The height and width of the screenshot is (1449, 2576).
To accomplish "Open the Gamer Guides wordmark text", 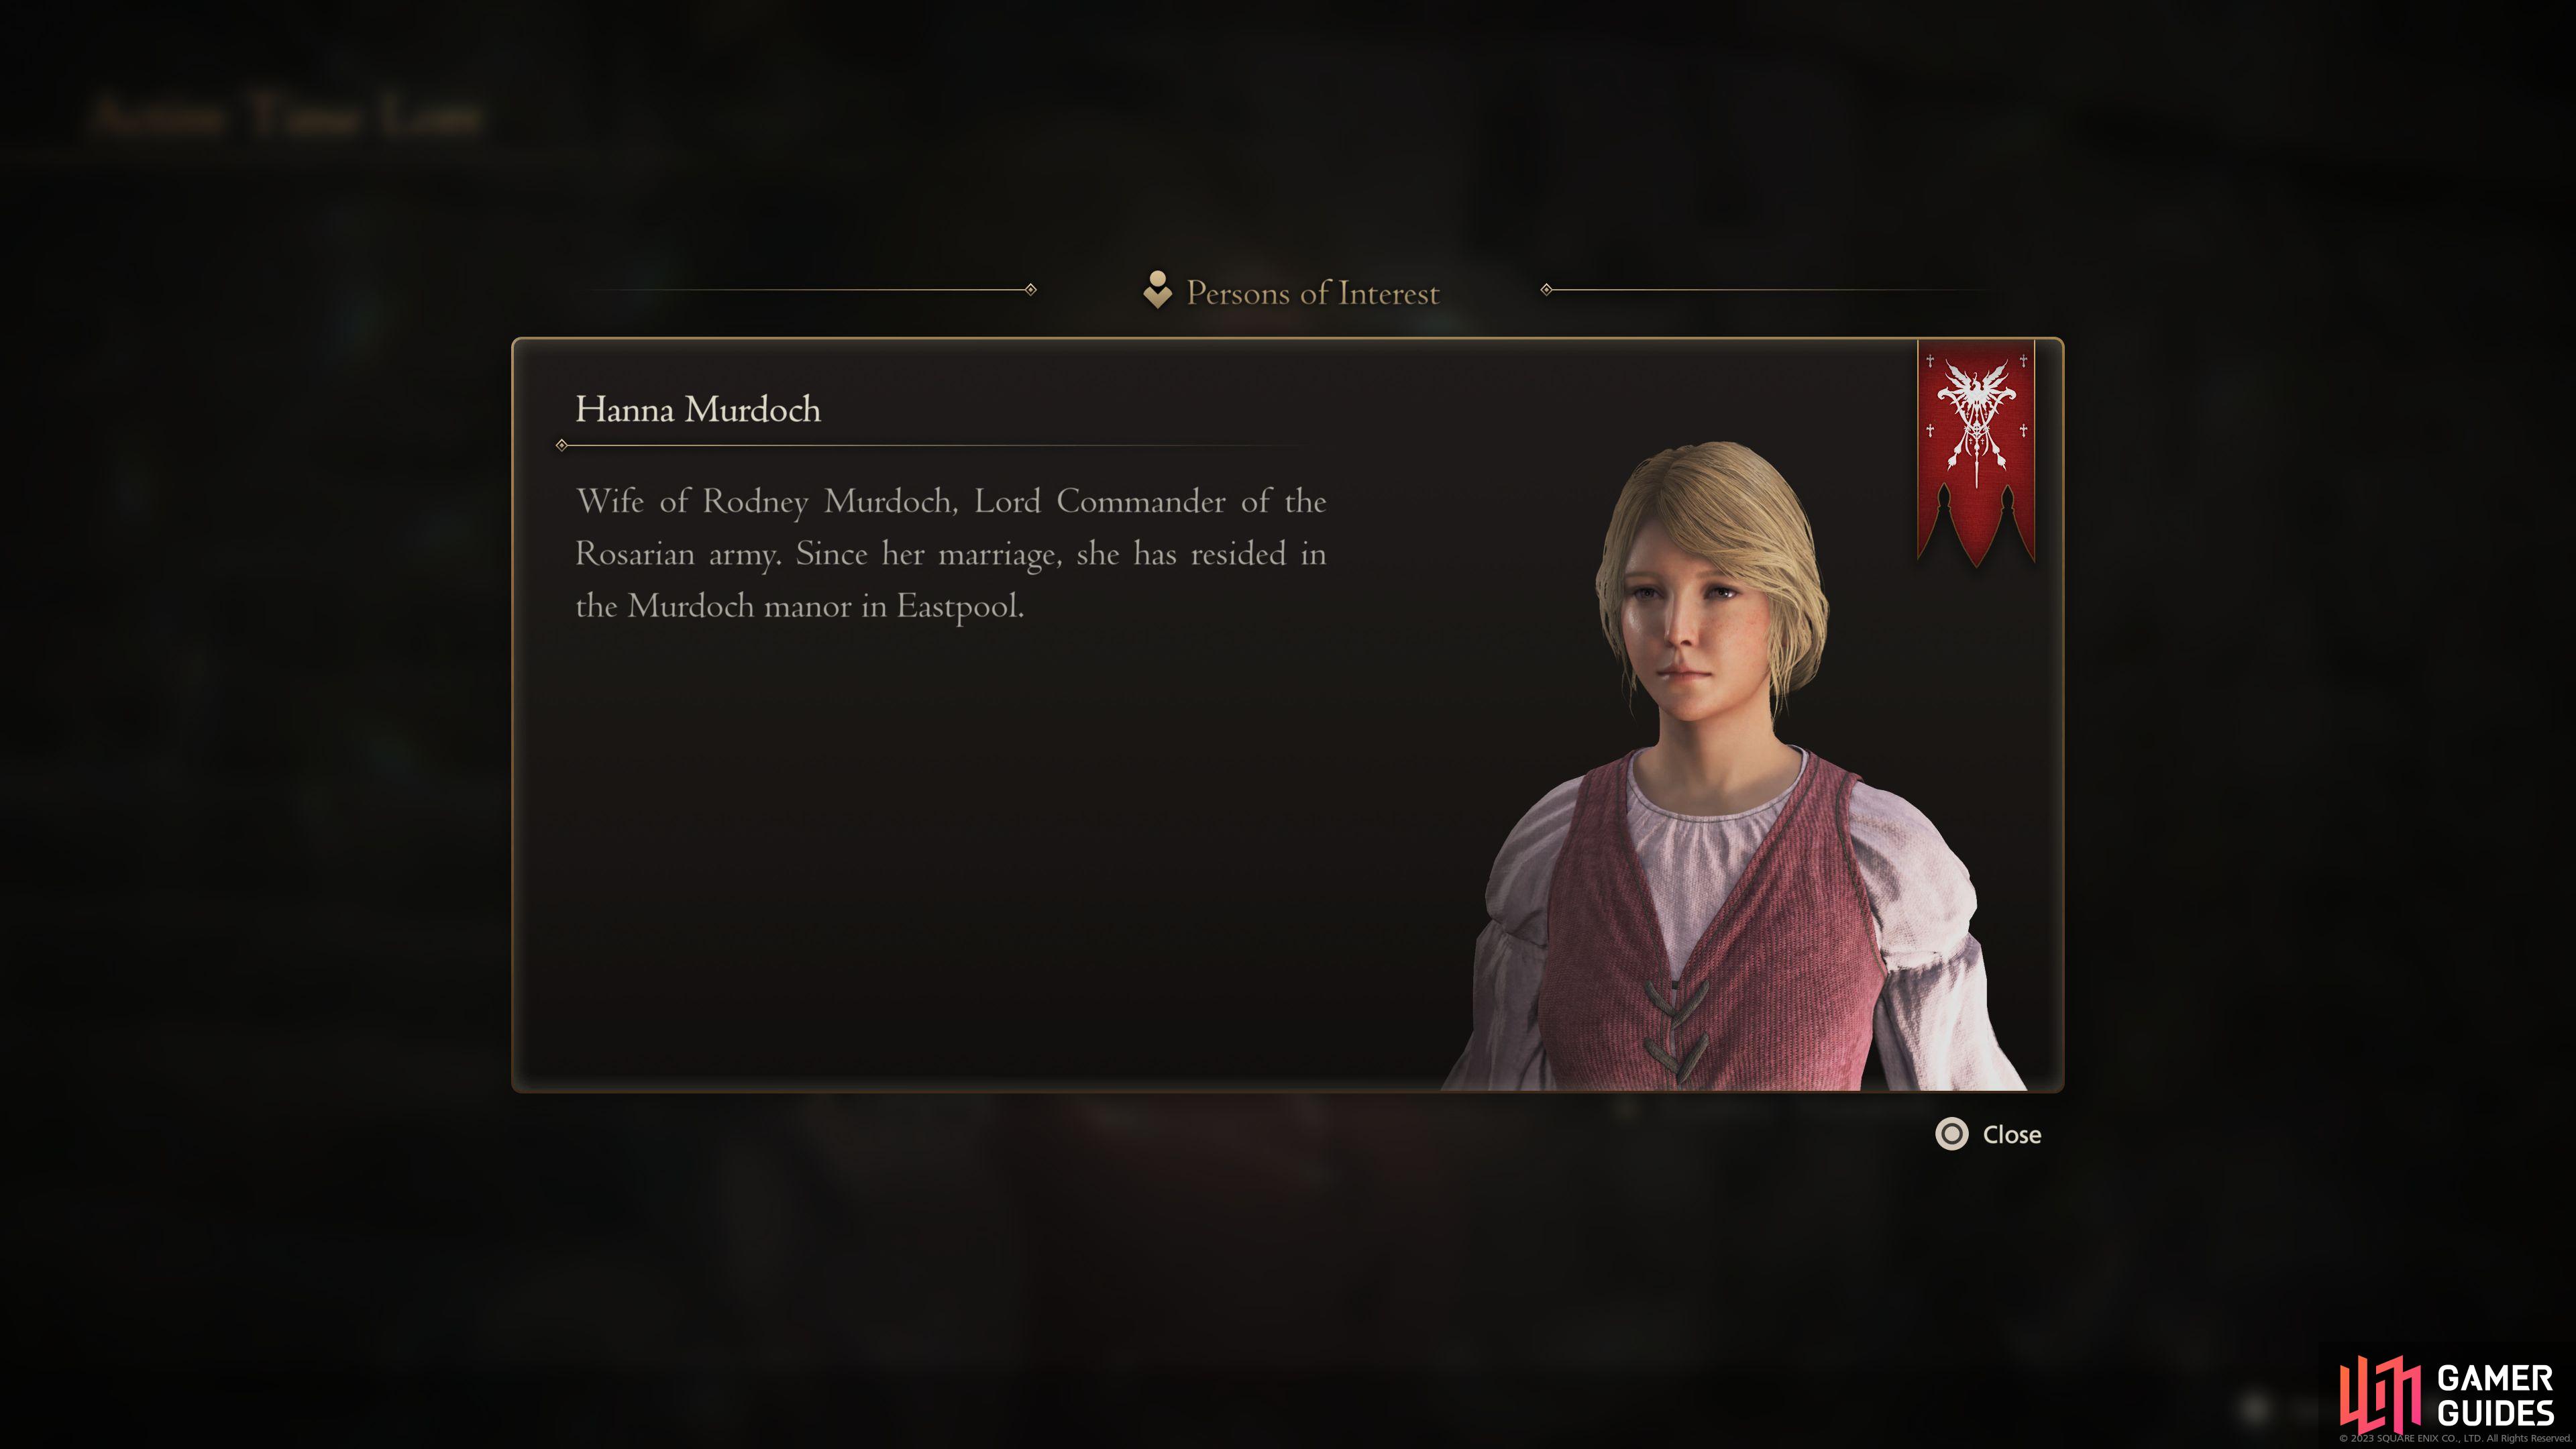I will click(x=2495, y=1396).
